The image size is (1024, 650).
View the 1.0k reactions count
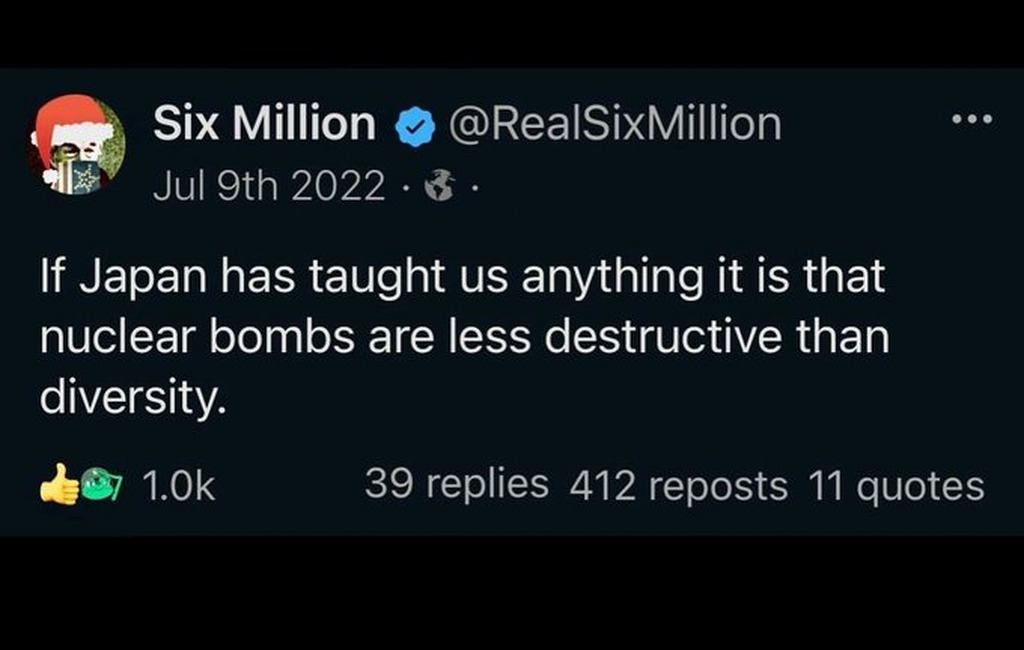pyautogui.click(x=178, y=486)
